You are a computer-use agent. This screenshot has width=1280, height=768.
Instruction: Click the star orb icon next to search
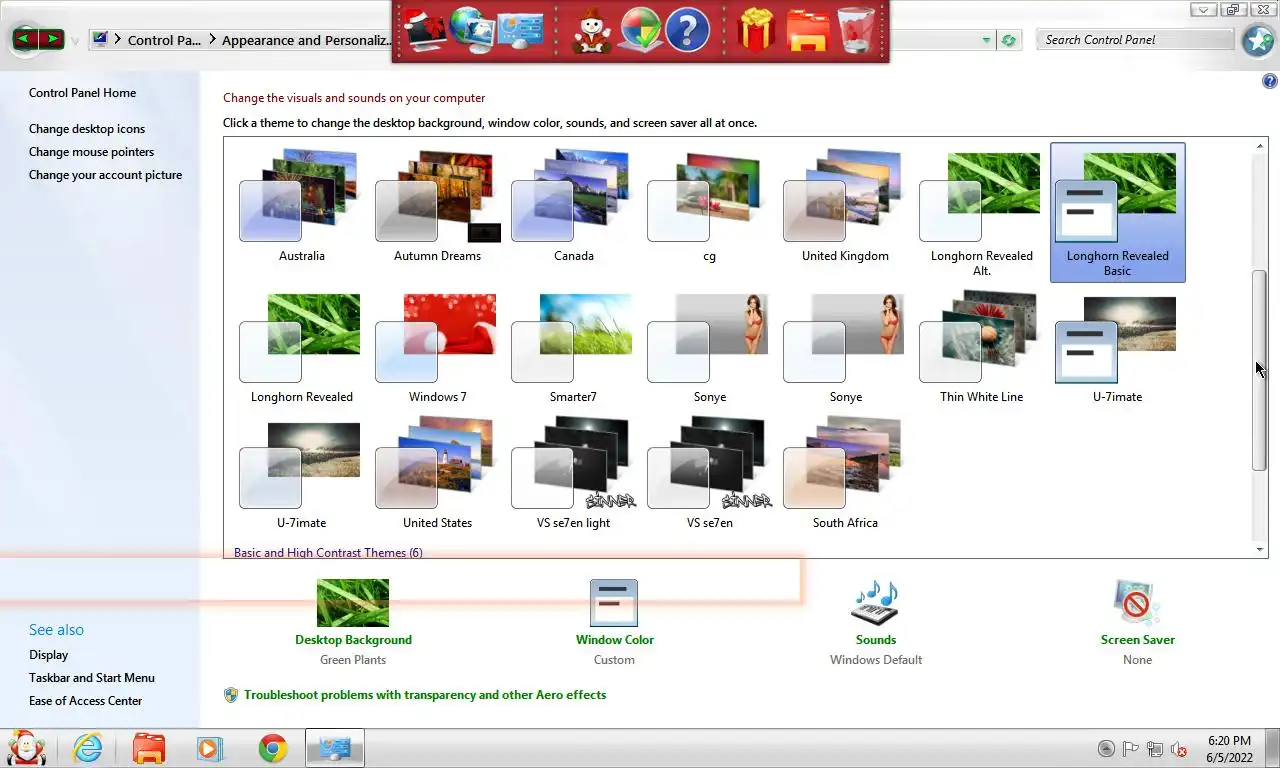[1258, 40]
